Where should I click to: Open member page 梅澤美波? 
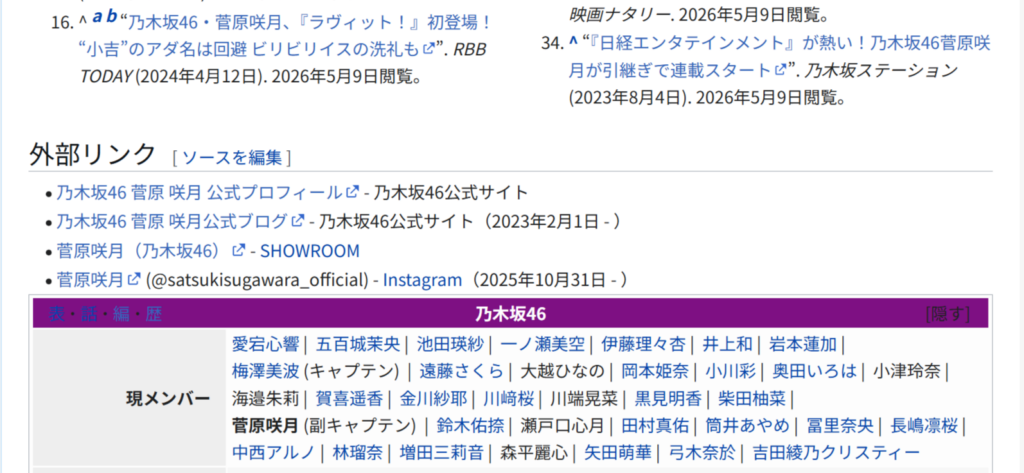(x=265, y=372)
